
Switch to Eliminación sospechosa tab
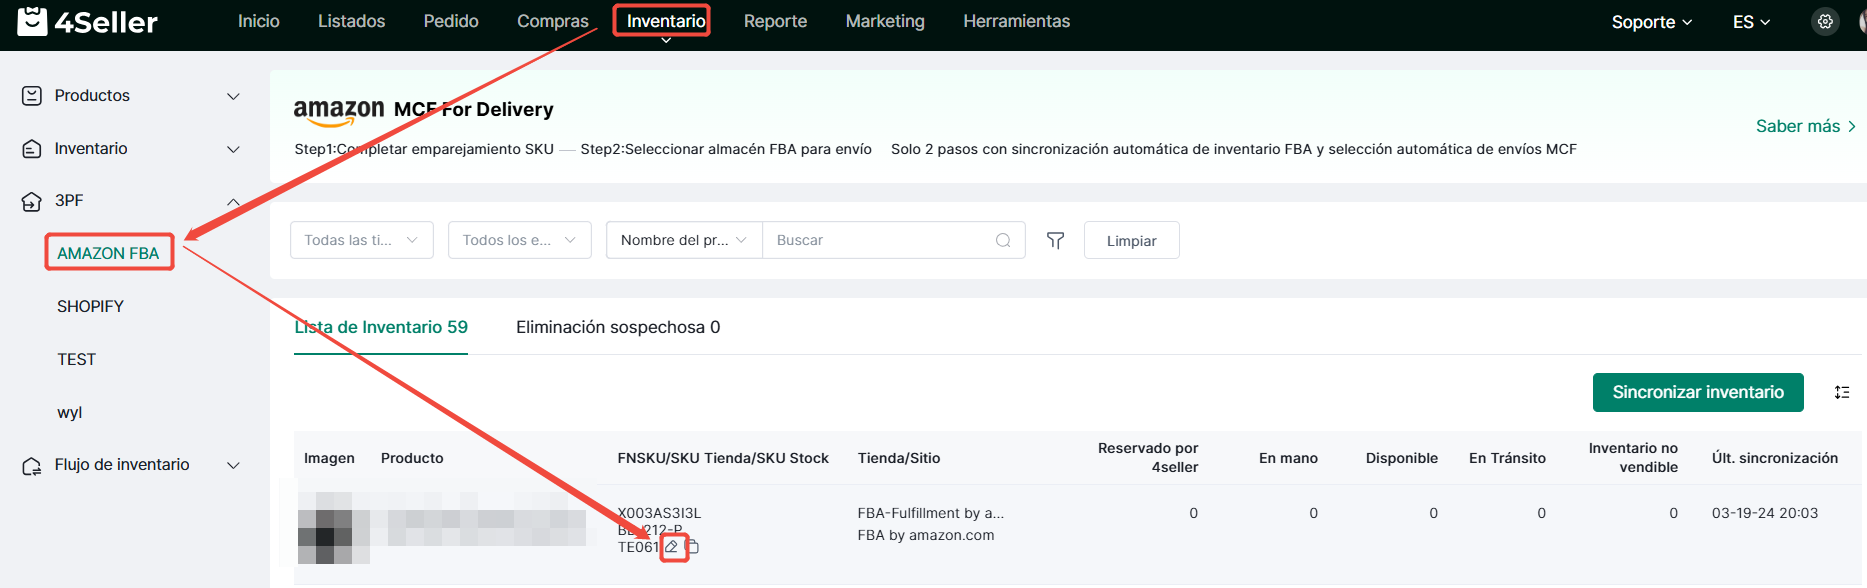618,327
